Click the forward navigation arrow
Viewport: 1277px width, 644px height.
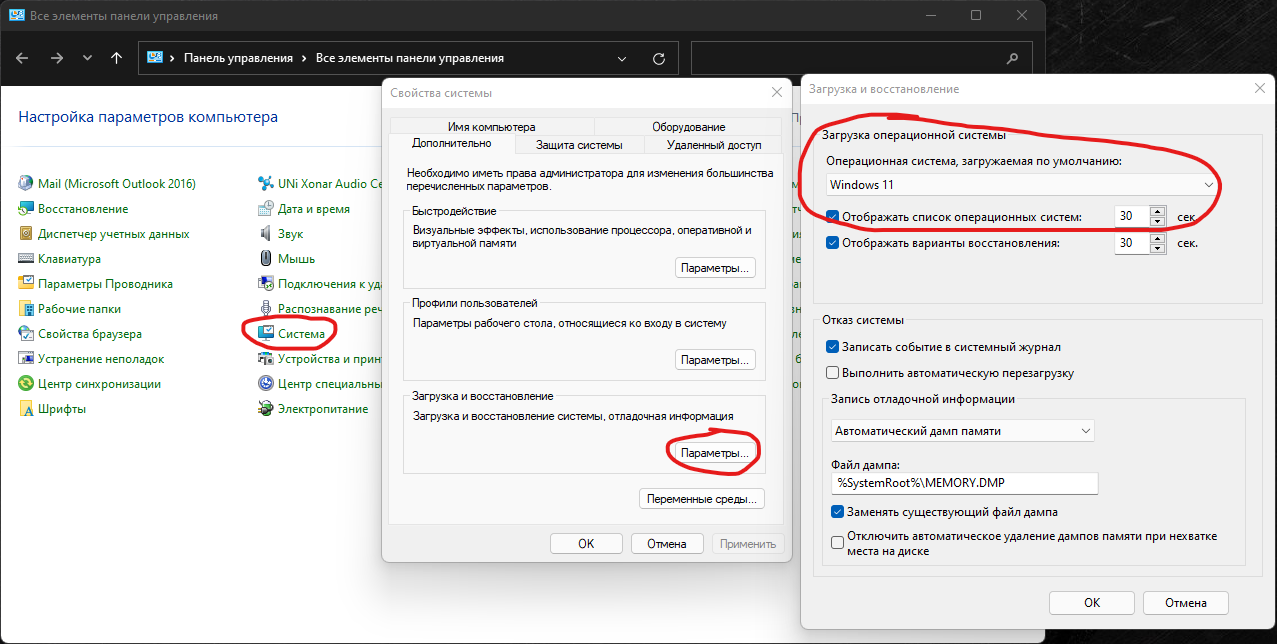pyautogui.click(x=56, y=58)
